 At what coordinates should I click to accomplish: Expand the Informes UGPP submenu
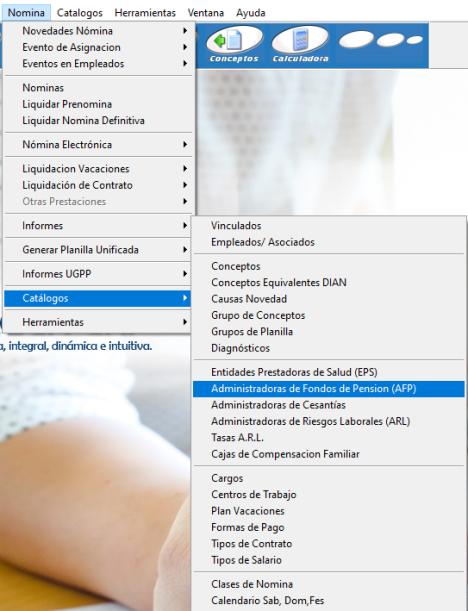(98, 274)
